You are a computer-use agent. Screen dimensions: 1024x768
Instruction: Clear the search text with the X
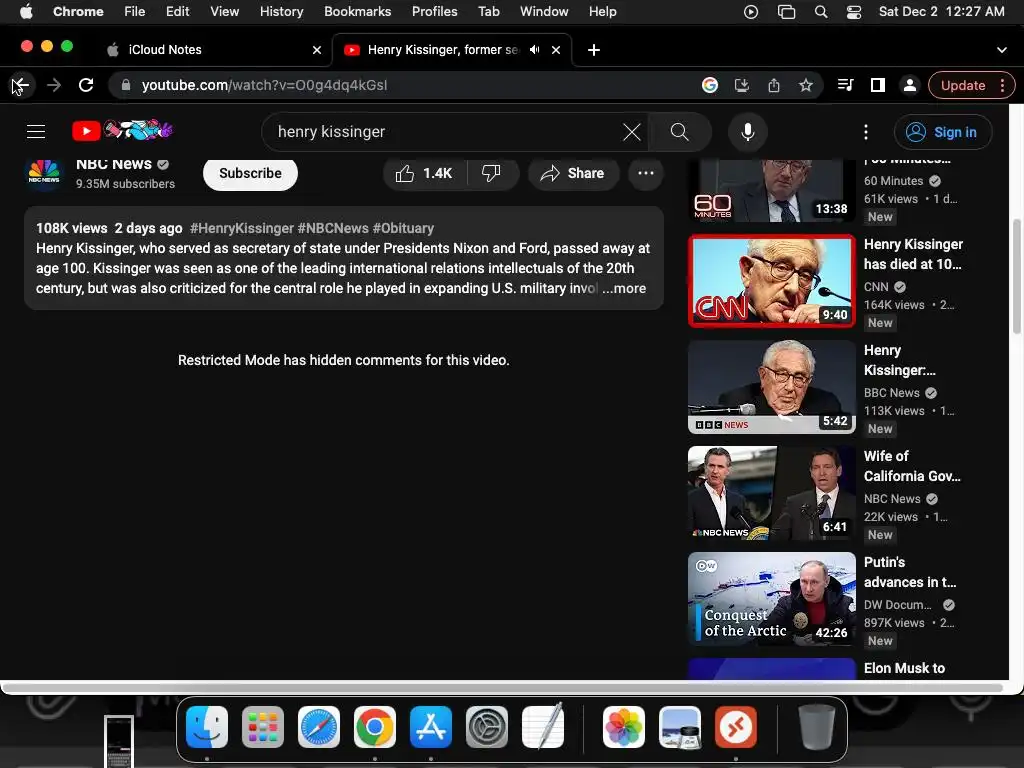coord(632,132)
